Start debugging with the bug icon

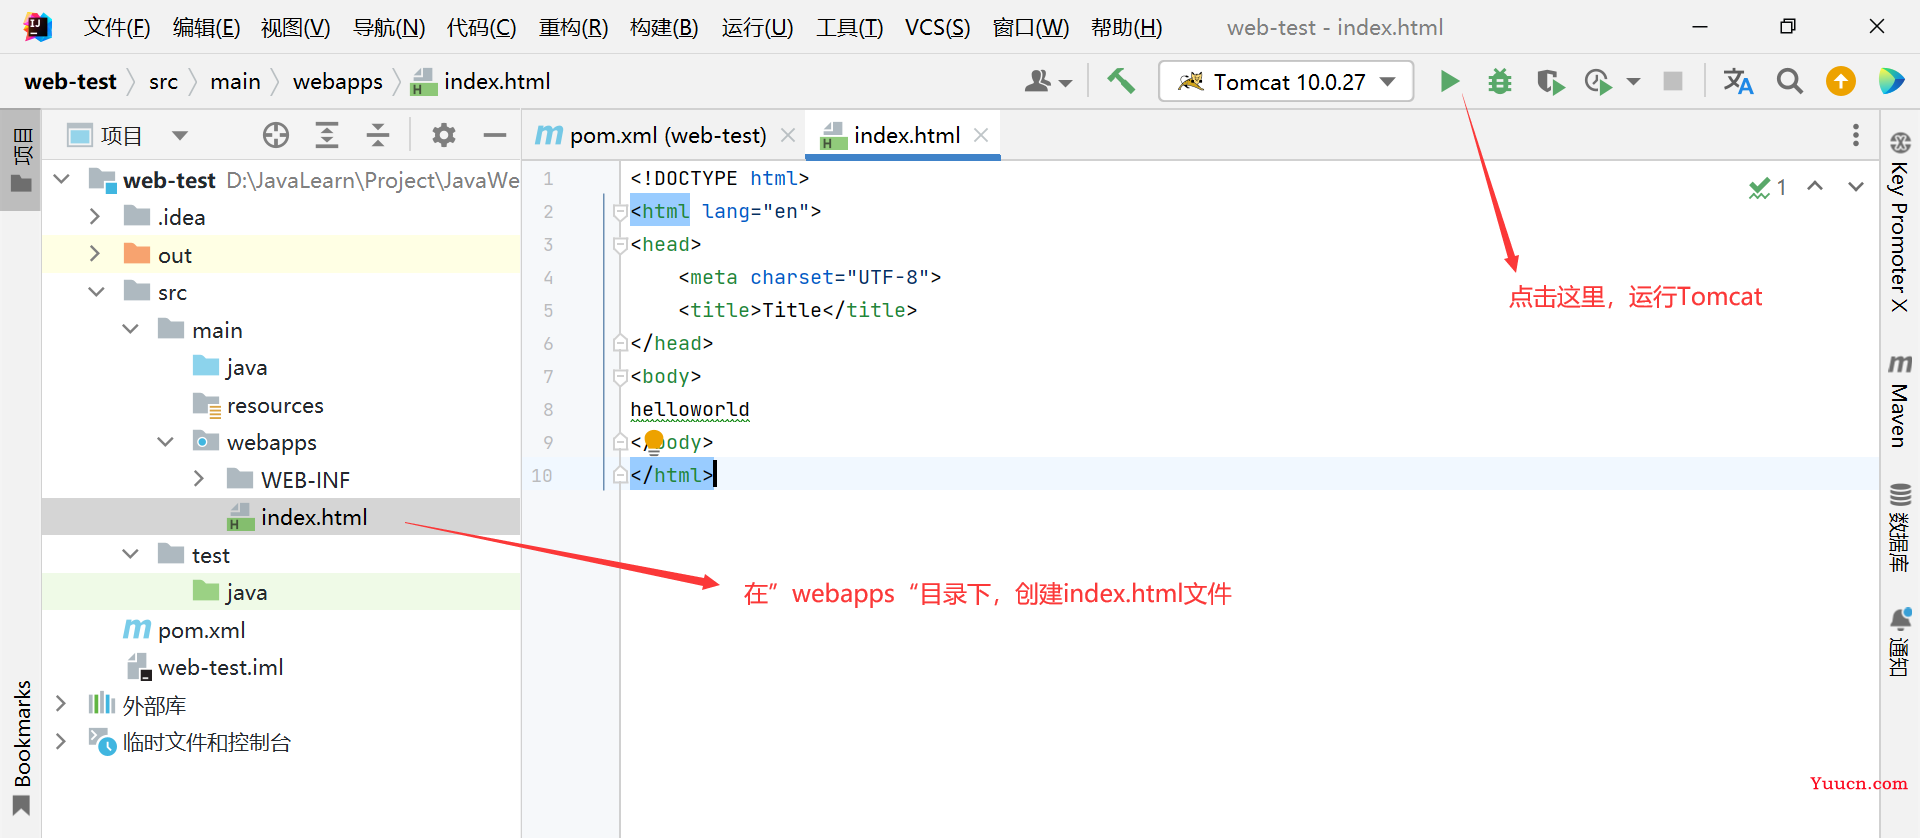pyautogui.click(x=1499, y=81)
